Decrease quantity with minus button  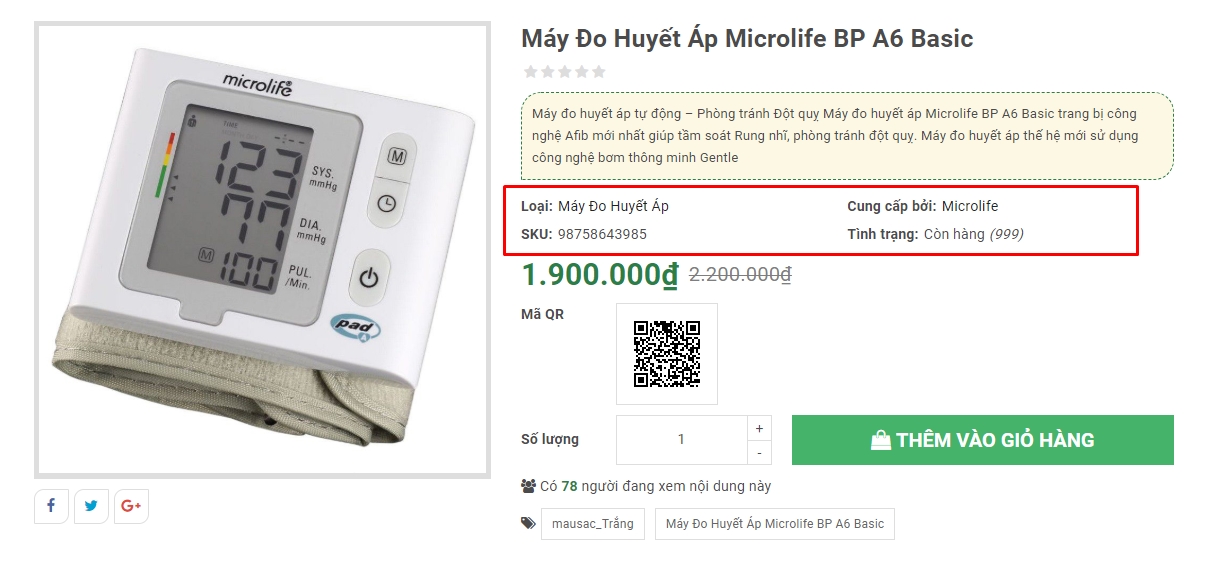pyautogui.click(x=759, y=453)
